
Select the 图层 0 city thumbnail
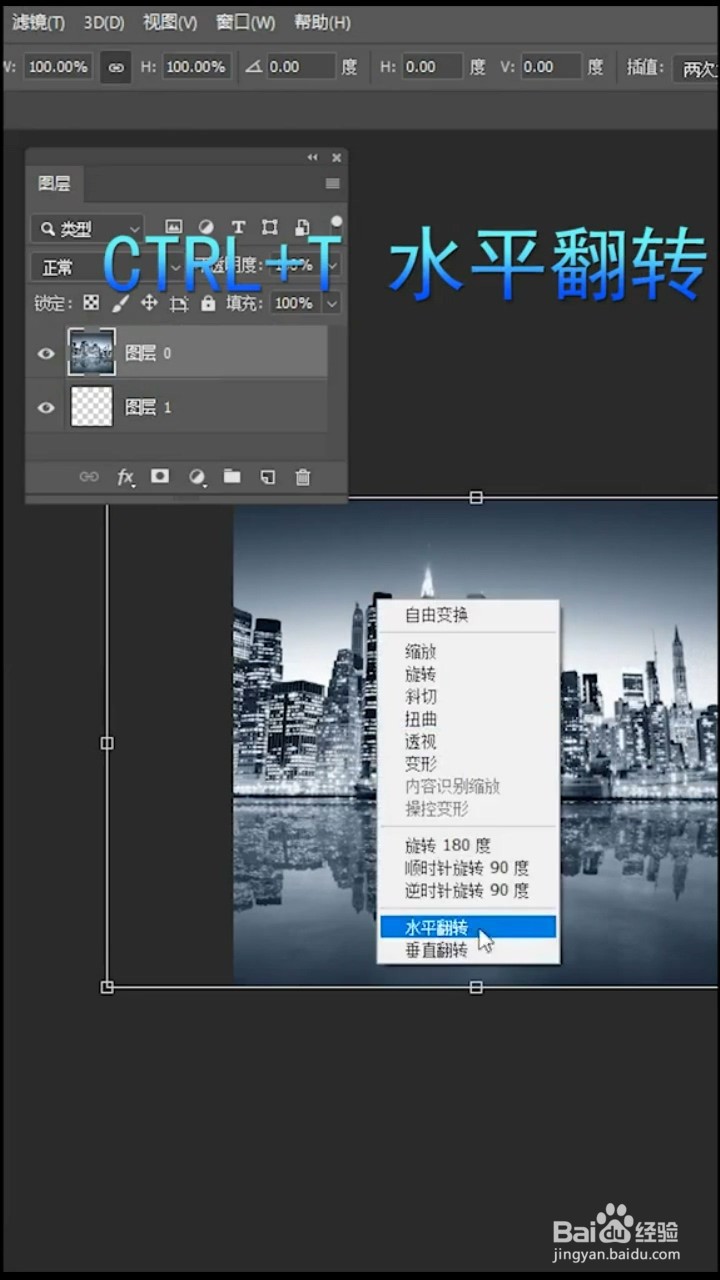[91, 352]
